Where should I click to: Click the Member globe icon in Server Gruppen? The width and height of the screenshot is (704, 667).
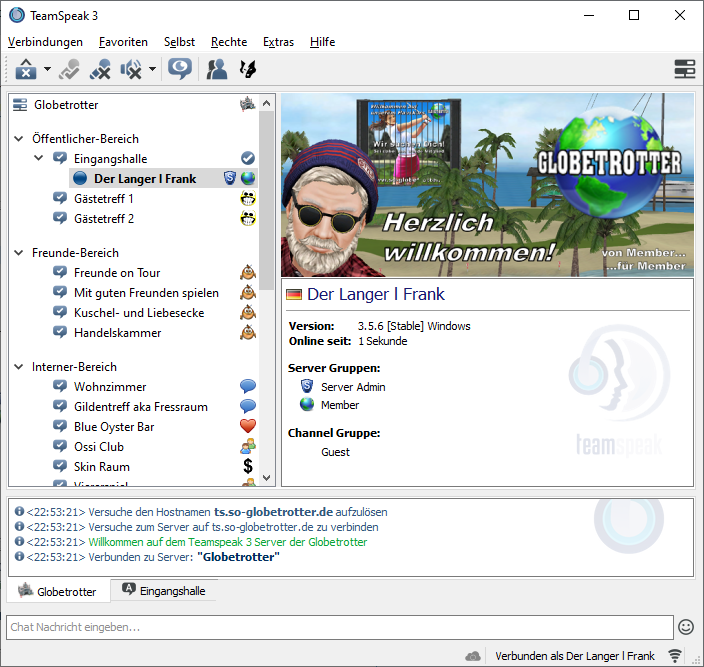pos(307,404)
